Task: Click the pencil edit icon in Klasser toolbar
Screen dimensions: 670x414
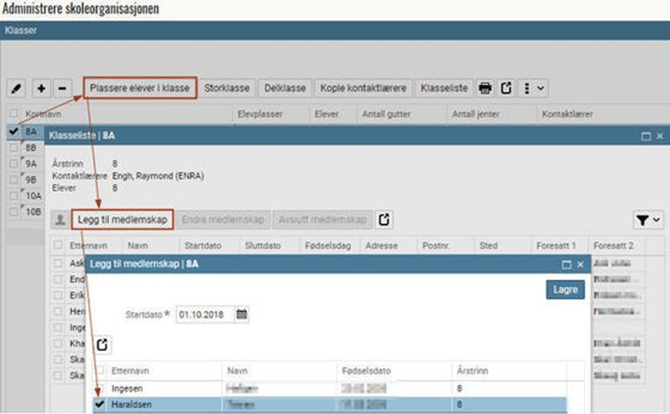Action: (16, 88)
